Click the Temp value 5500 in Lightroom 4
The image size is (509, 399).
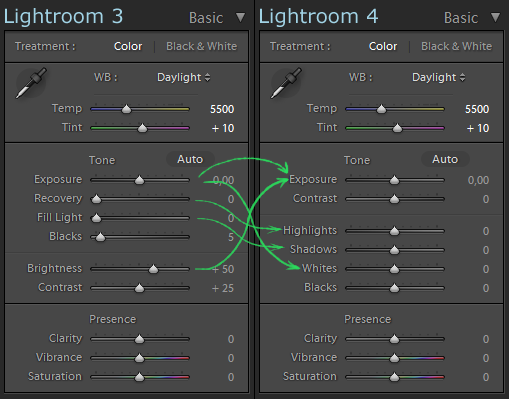coord(477,109)
